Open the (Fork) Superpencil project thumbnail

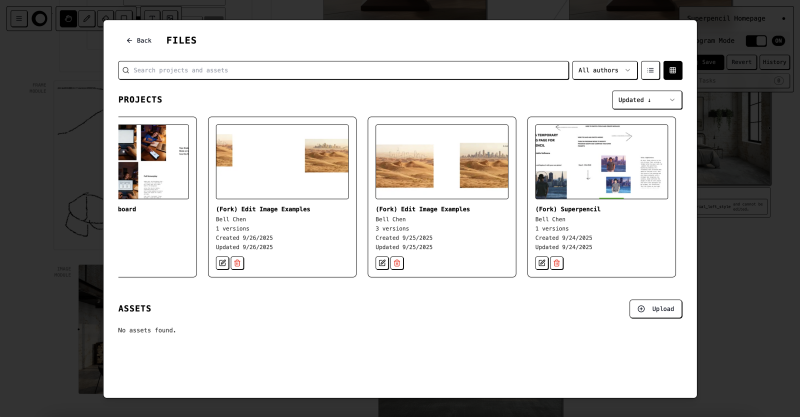[601, 161]
